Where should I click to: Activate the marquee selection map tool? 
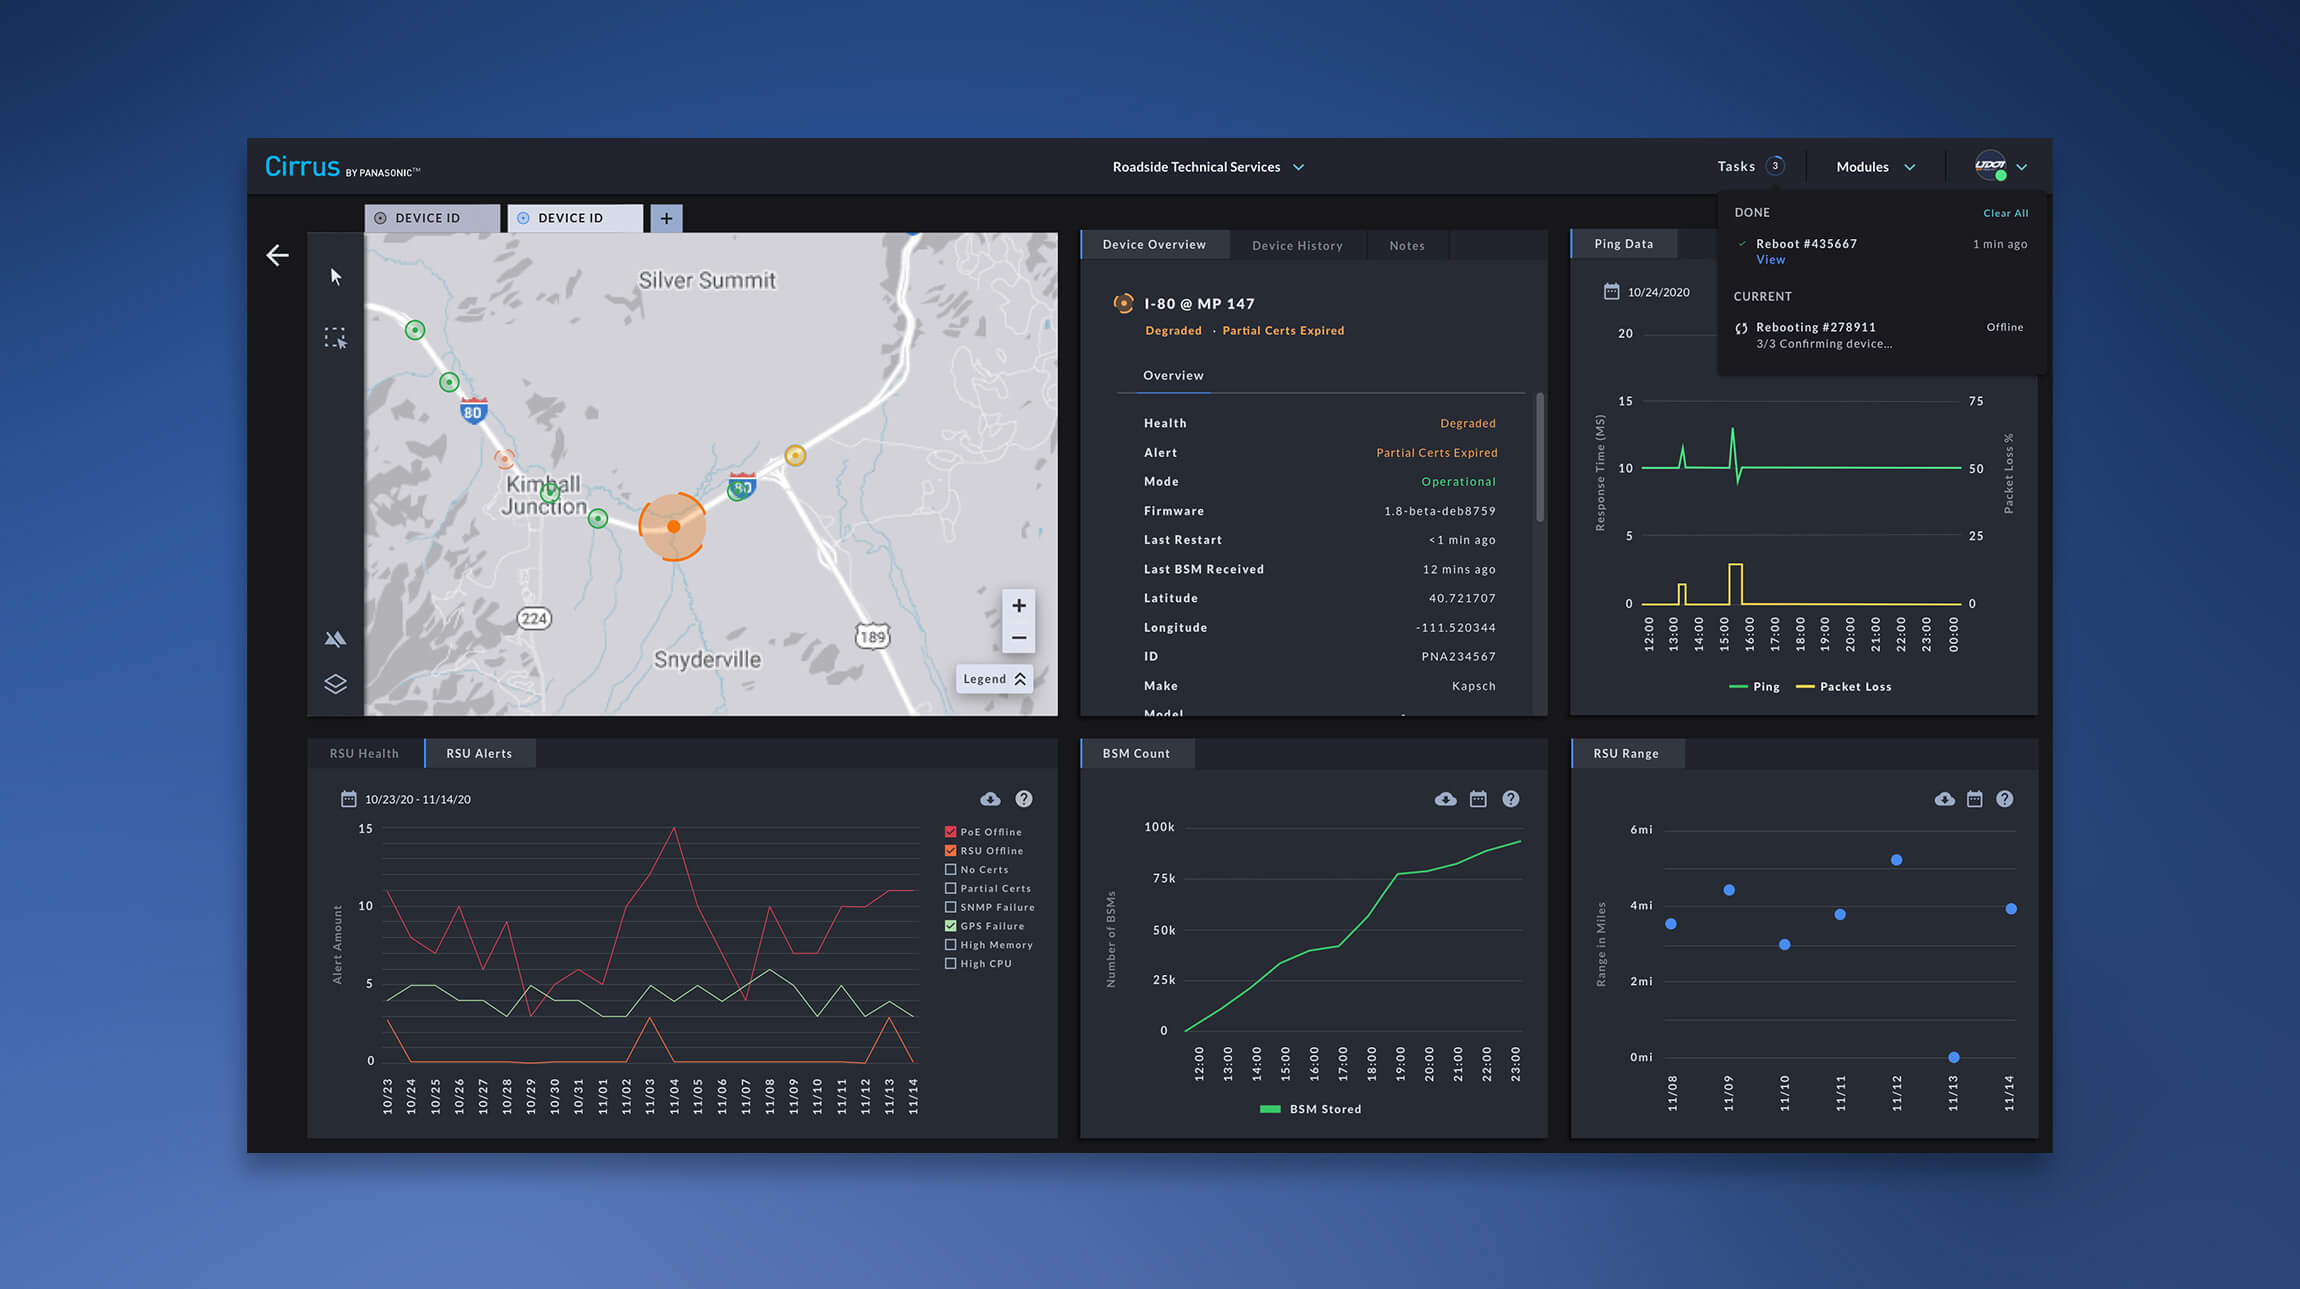[336, 338]
